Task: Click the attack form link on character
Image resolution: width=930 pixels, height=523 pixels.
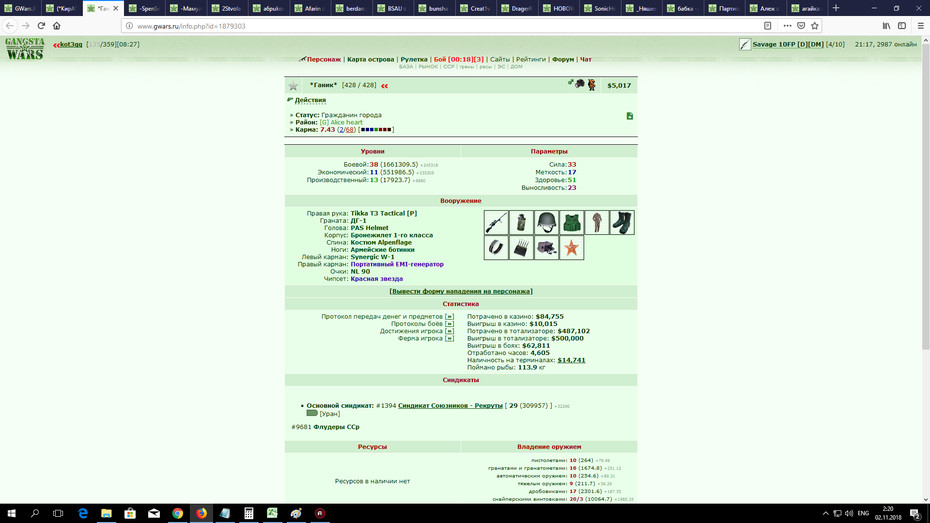Action: 461,291
